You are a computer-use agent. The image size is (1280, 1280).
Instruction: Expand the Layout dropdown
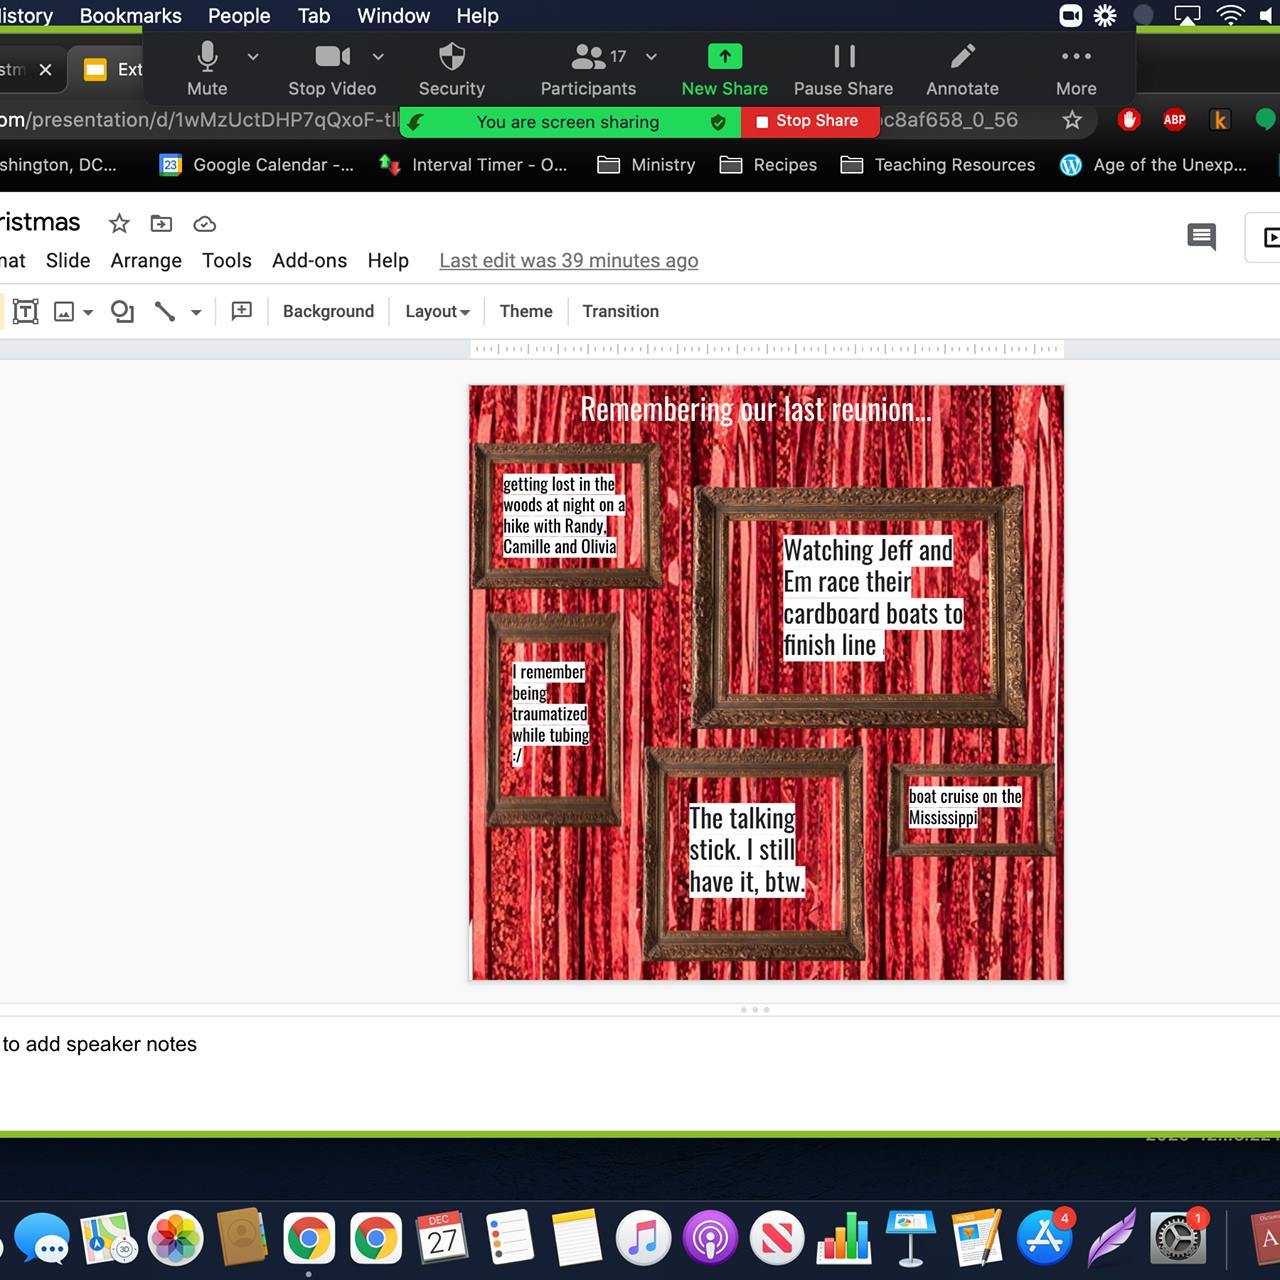(437, 311)
